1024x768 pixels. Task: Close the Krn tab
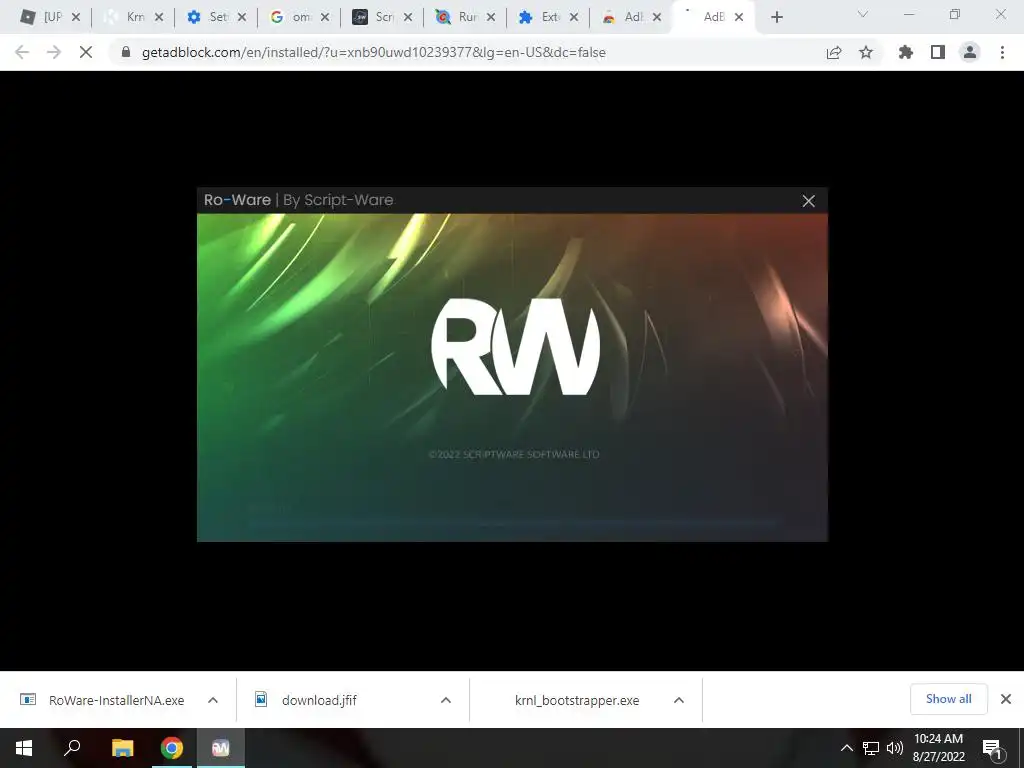click(159, 18)
